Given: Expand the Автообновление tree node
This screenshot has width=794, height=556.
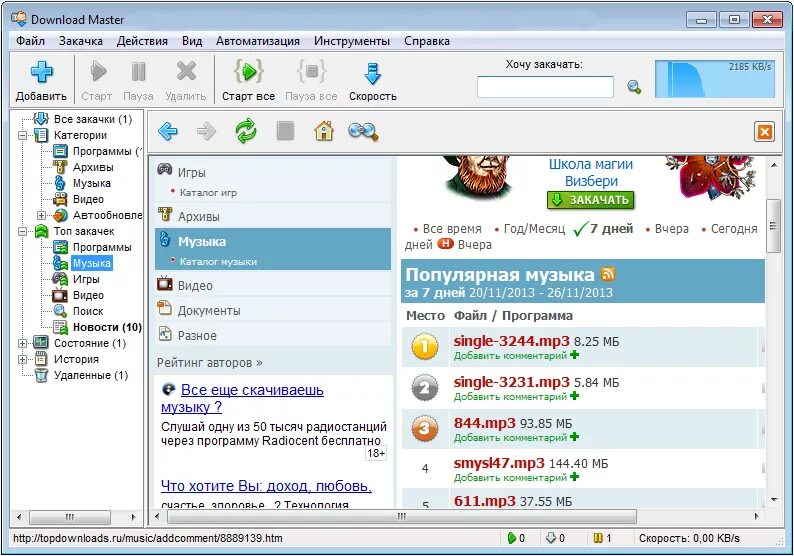Looking at the screenshot, I should pyautogui.click(x=42, y=215).
